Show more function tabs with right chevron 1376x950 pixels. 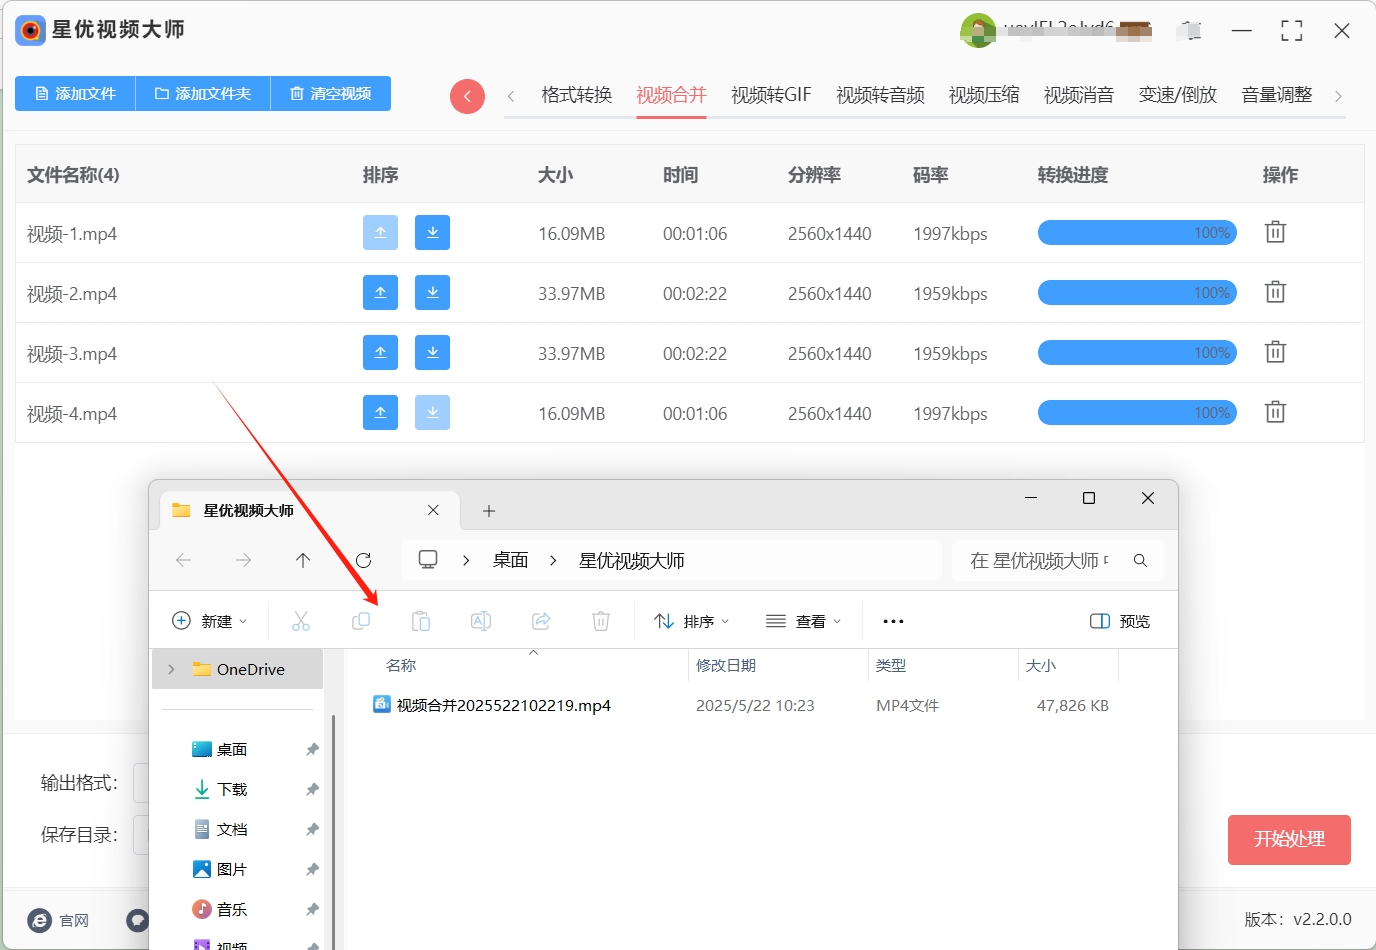pos(1338,96)
